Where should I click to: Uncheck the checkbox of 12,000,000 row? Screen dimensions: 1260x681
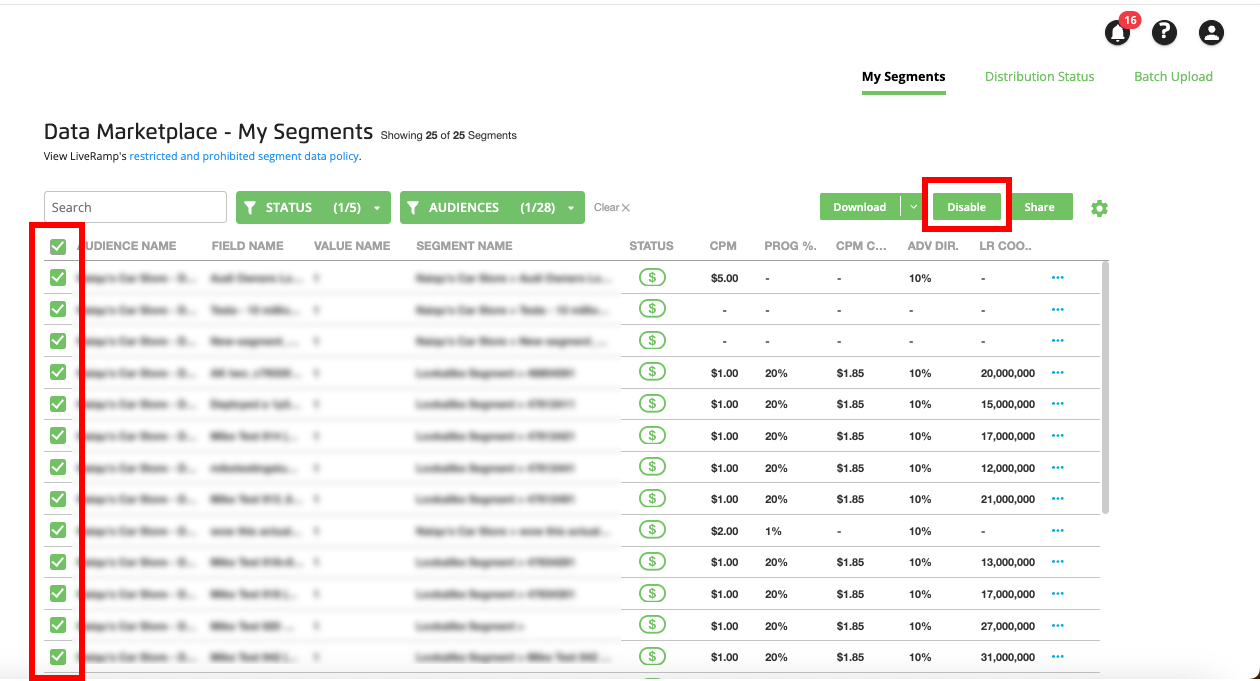click(58, 467)
